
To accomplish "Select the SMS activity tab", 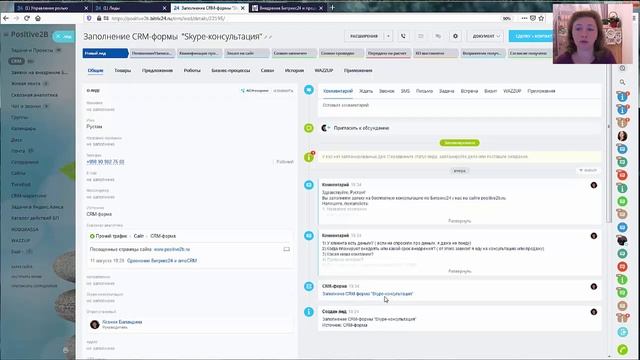I will coord(405,91).
